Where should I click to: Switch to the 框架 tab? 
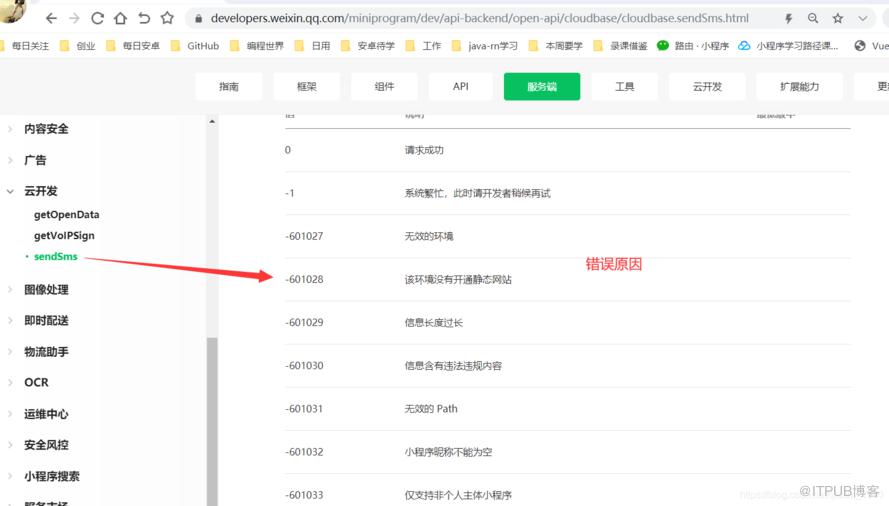click(x=307, y=87)
